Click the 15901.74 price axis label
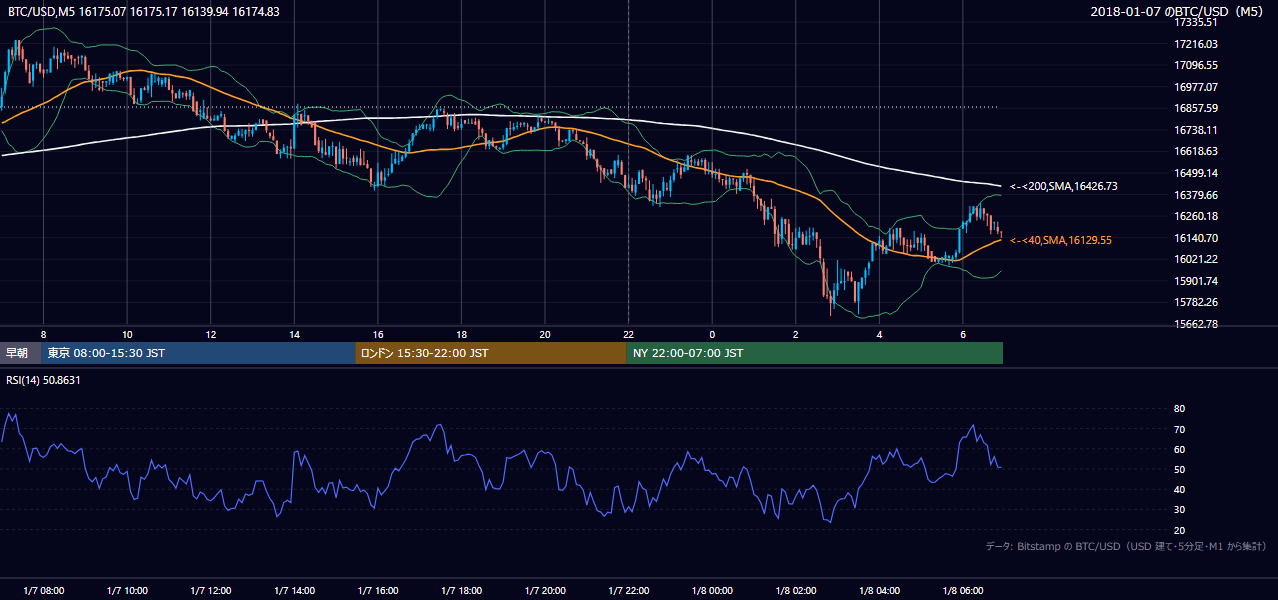The image size is (1278, 600). pyautogui.click(x=1195, y=281)
